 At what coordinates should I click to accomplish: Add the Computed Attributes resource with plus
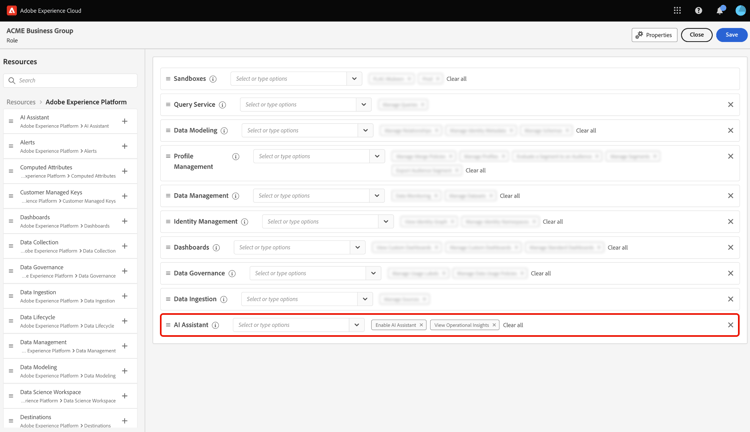(x=124, y=171)
